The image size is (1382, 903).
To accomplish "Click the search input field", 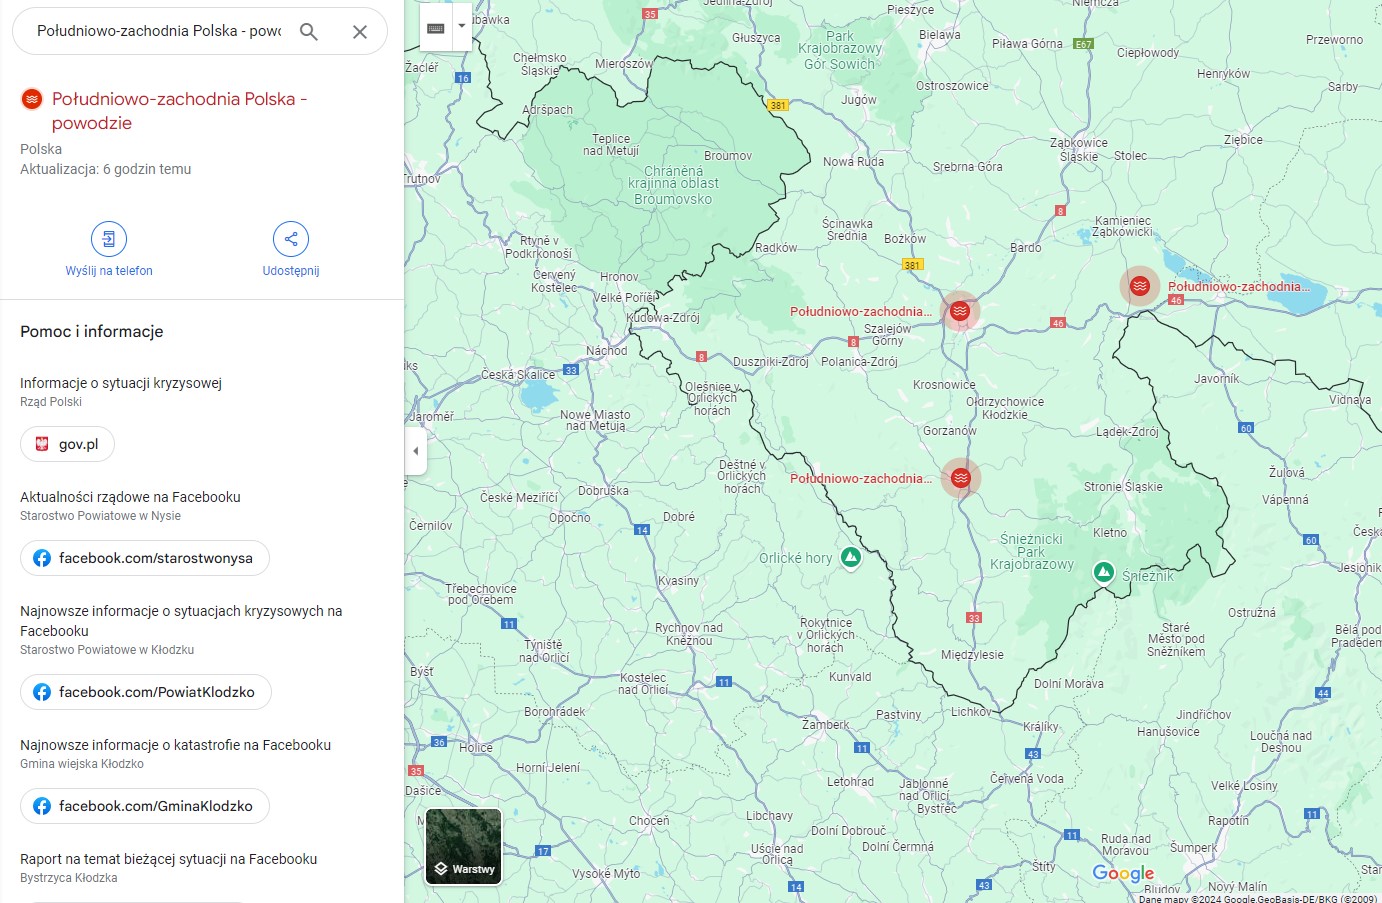I will [160, 32].
